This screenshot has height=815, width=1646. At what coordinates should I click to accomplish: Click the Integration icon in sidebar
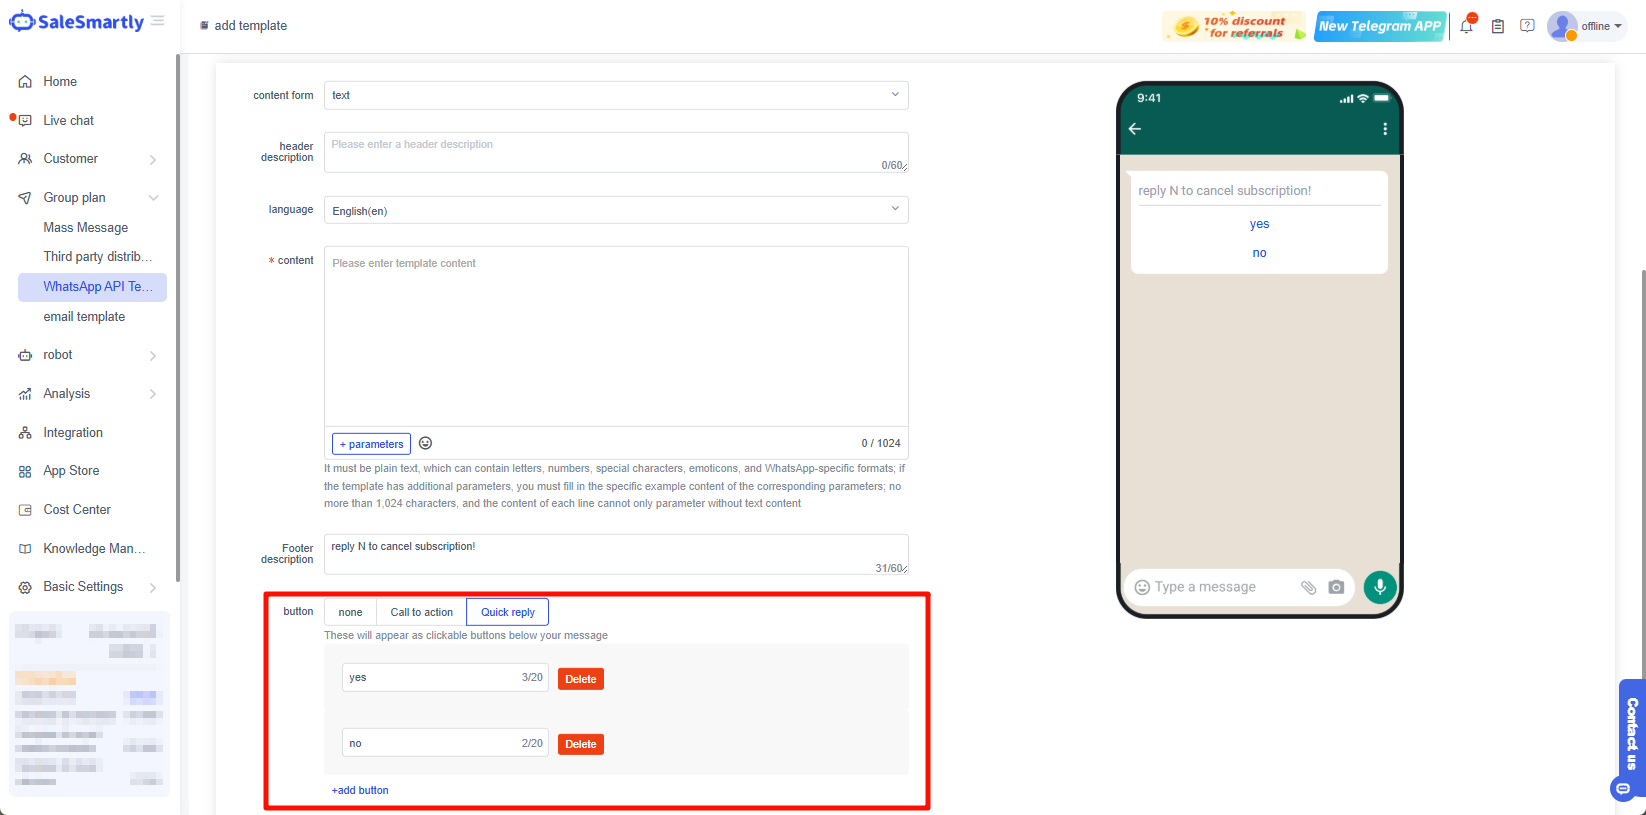[25, 433]
